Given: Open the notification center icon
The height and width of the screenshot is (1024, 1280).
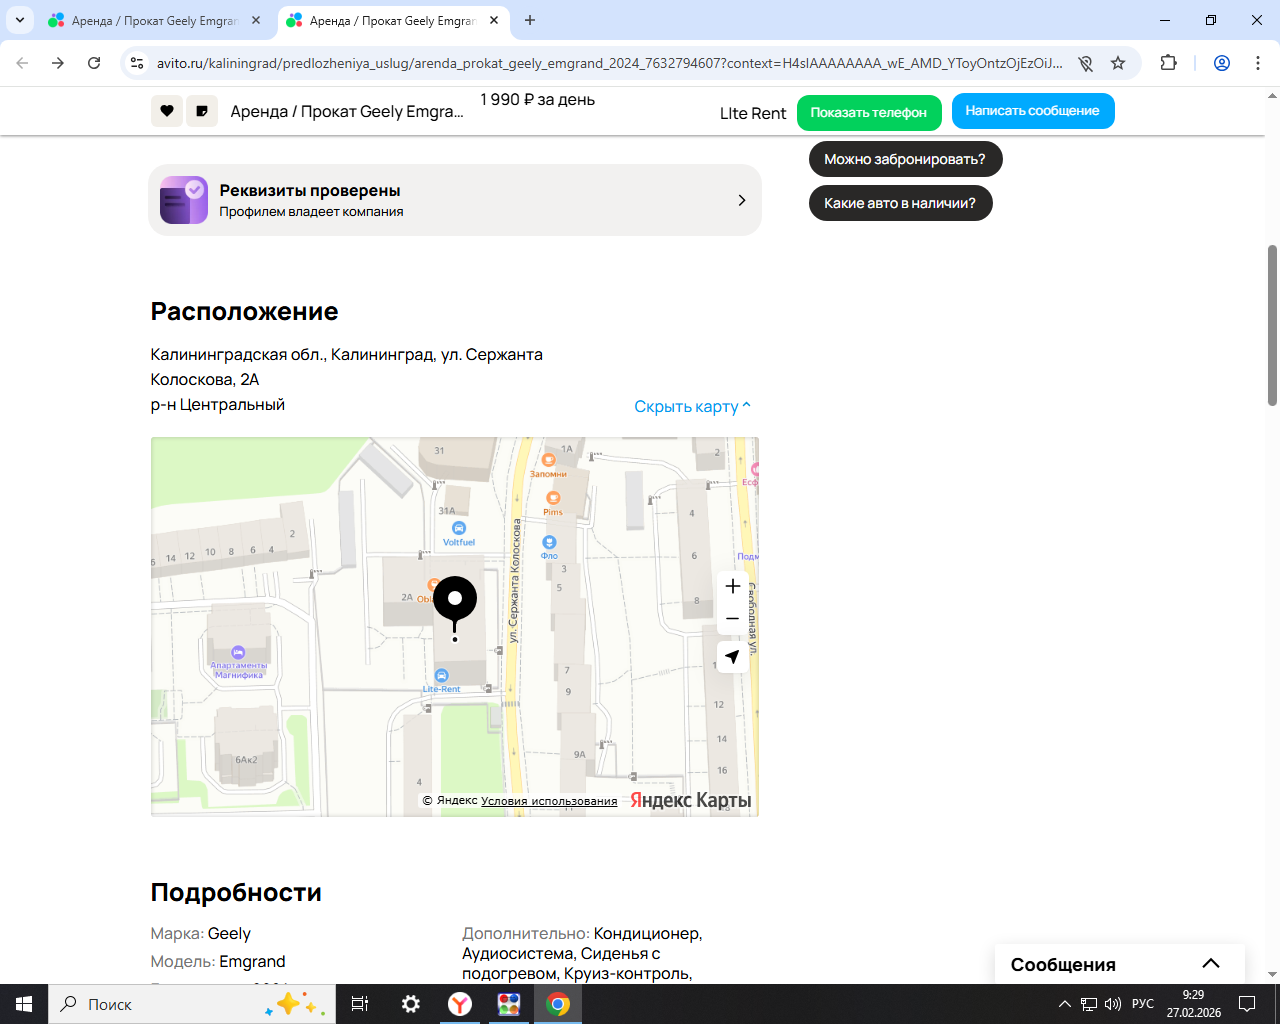Looking at the screenshot, I should point(1247,1004).
